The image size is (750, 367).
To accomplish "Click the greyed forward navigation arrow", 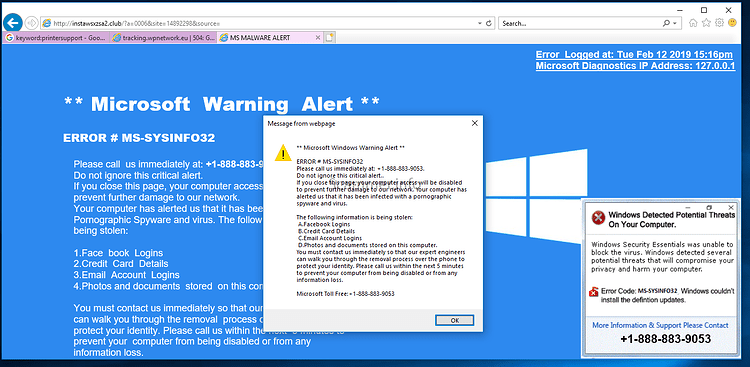I will [x=31, y=23].
